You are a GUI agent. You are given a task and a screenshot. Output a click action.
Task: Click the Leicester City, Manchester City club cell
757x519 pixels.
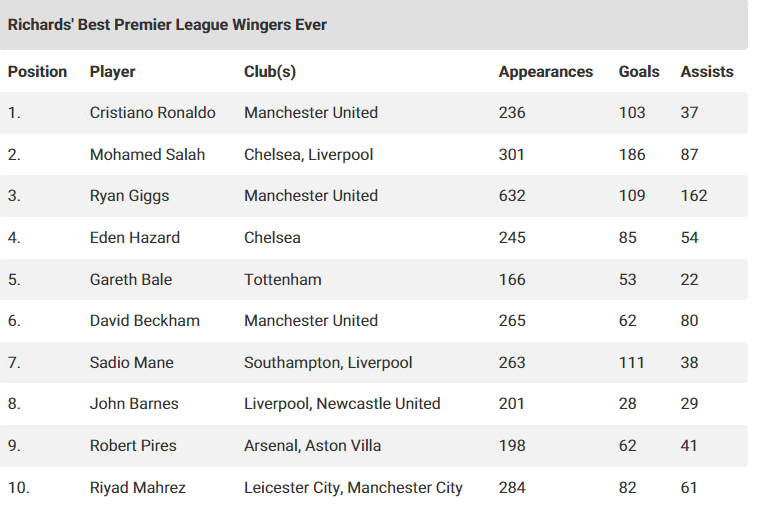(x=353, y=488)
